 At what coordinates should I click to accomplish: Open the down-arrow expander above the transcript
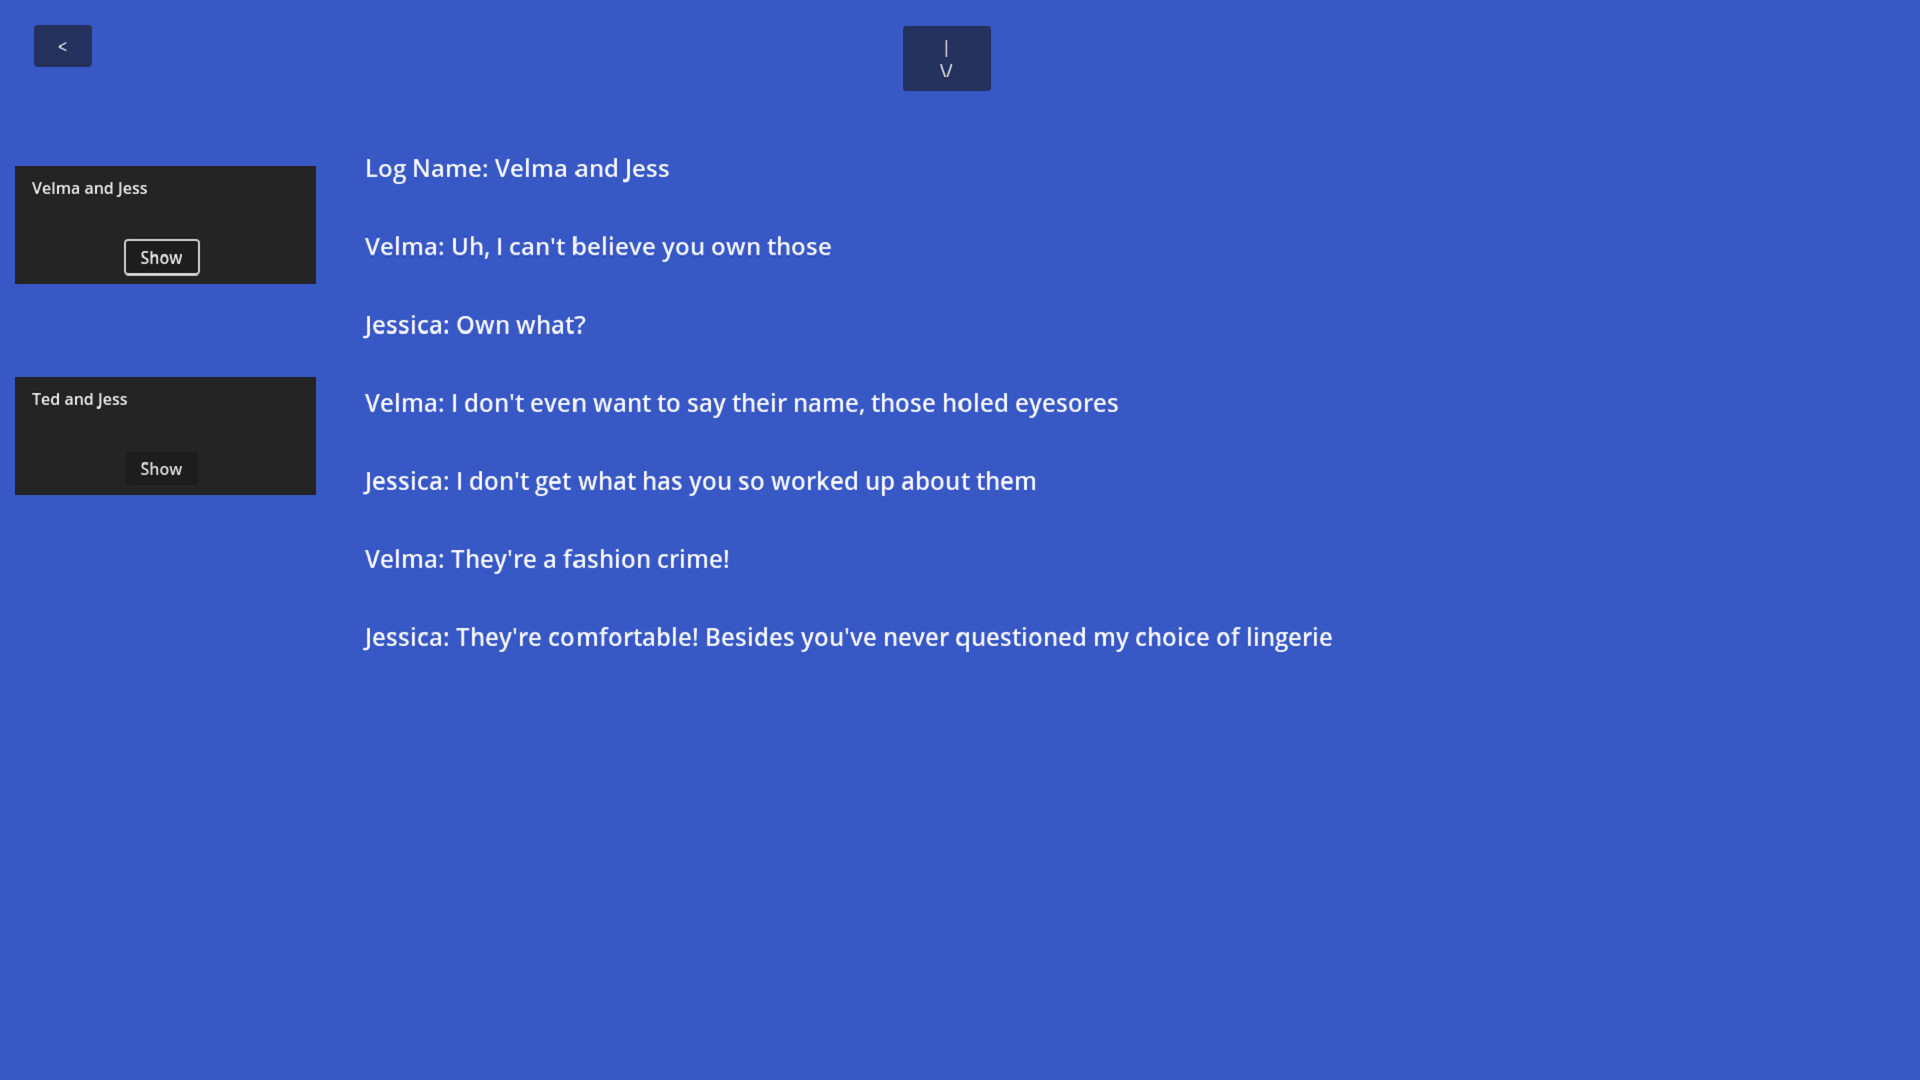tap(946, 58)
